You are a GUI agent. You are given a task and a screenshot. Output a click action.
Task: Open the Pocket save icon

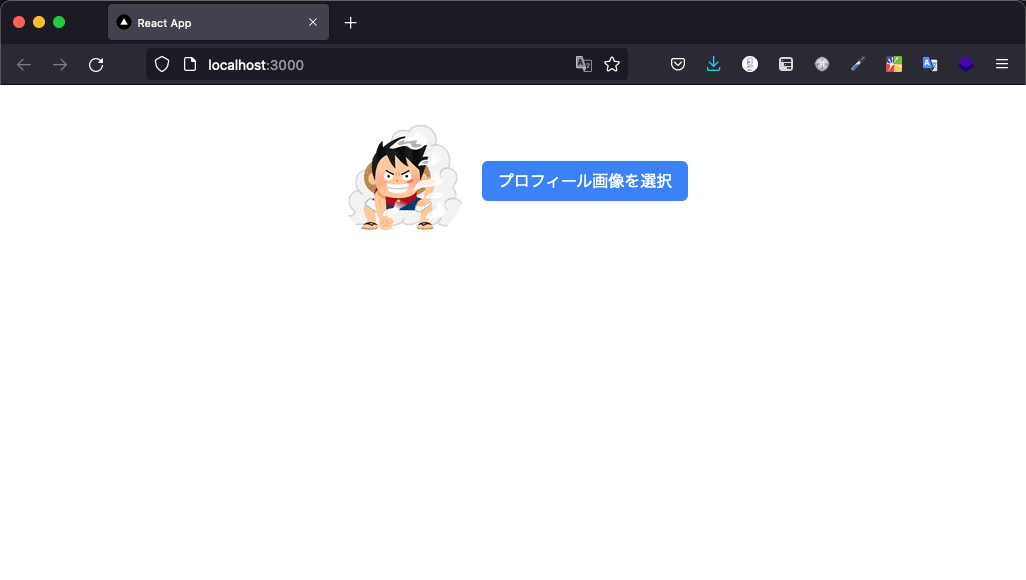tap(678, 64)
